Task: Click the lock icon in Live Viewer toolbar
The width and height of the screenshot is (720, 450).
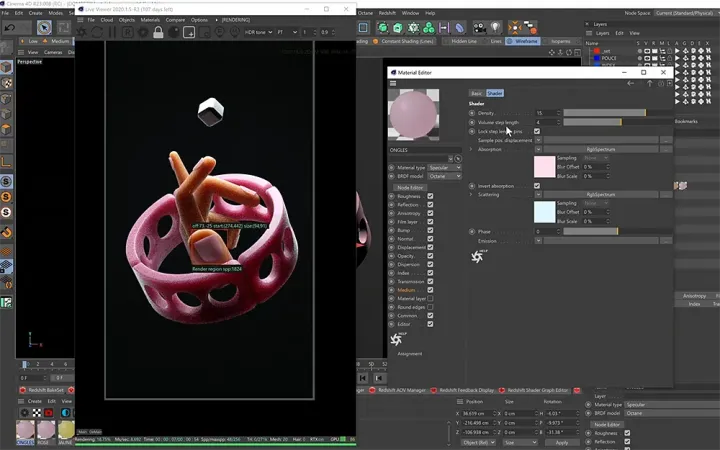Action: click(x=158, y=32)
